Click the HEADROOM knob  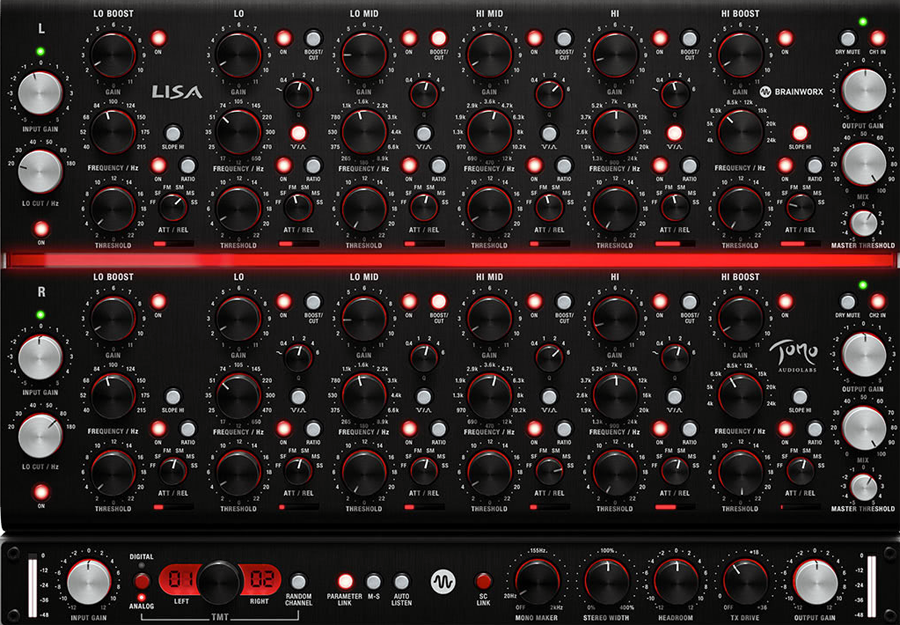point(676,581)
